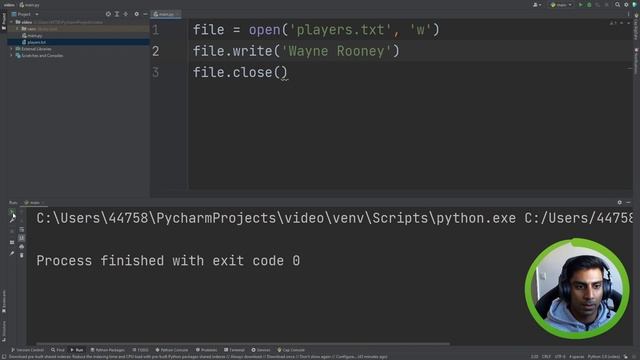
Task: Click the print icon in Run panel
Action: pyautogui.click(x=22, y=247)
